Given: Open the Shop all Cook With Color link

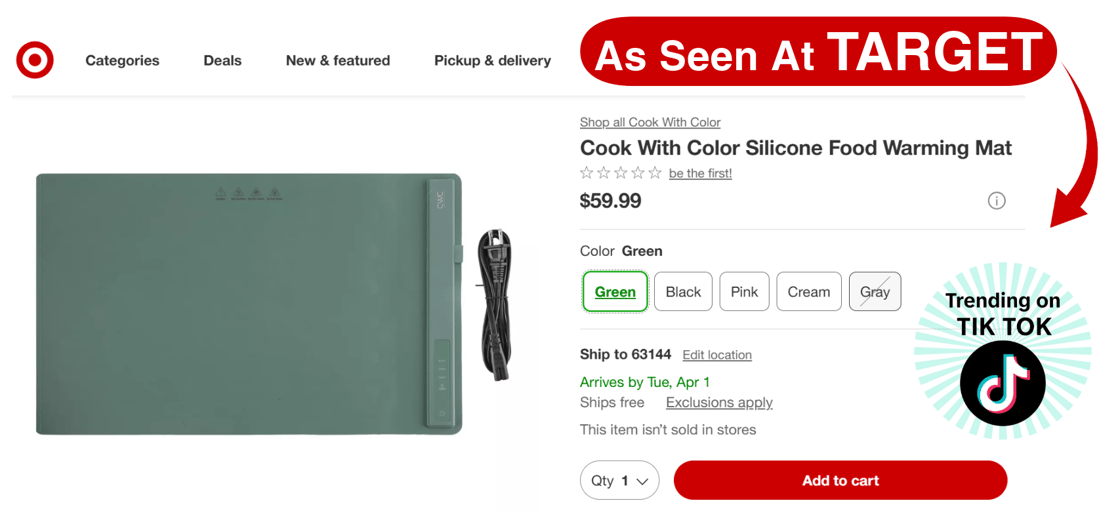Looking at the screenshot, I should (x=650, y=122).
